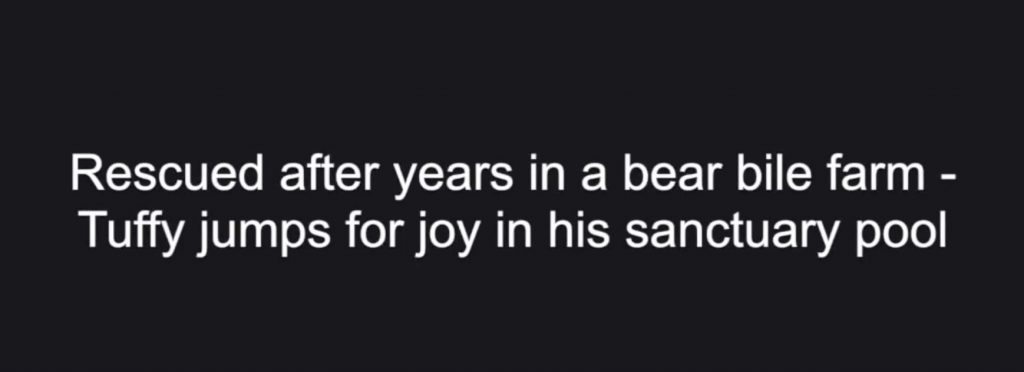Click the word "years" in the caption

click(x=453, y=179)
